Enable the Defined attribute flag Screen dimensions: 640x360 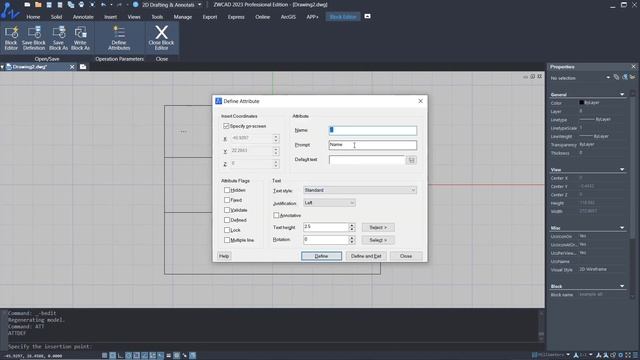click(x=227, y=220)
